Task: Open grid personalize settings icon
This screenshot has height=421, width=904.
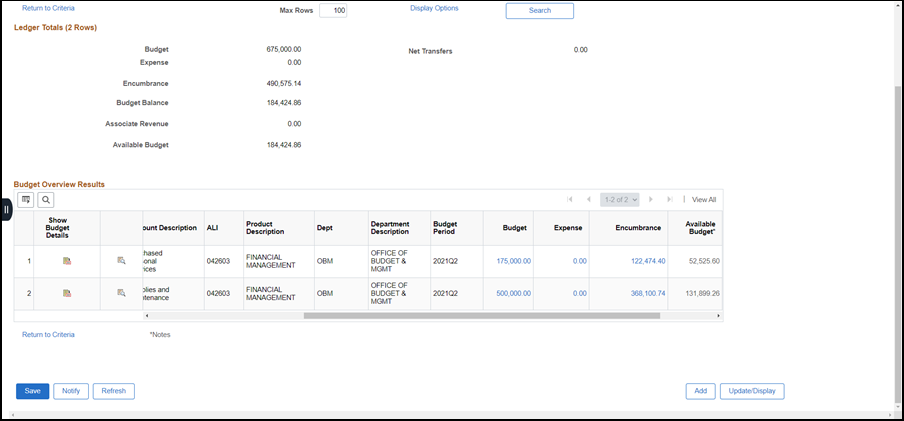Action: coord(26,200)
